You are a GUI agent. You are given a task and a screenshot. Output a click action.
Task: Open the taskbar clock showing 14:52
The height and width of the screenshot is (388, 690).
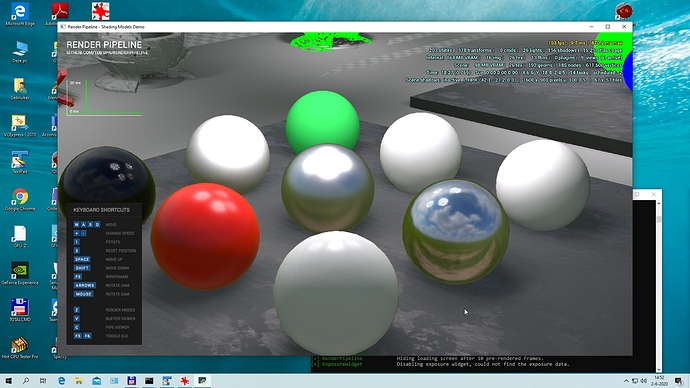point(659,381)
